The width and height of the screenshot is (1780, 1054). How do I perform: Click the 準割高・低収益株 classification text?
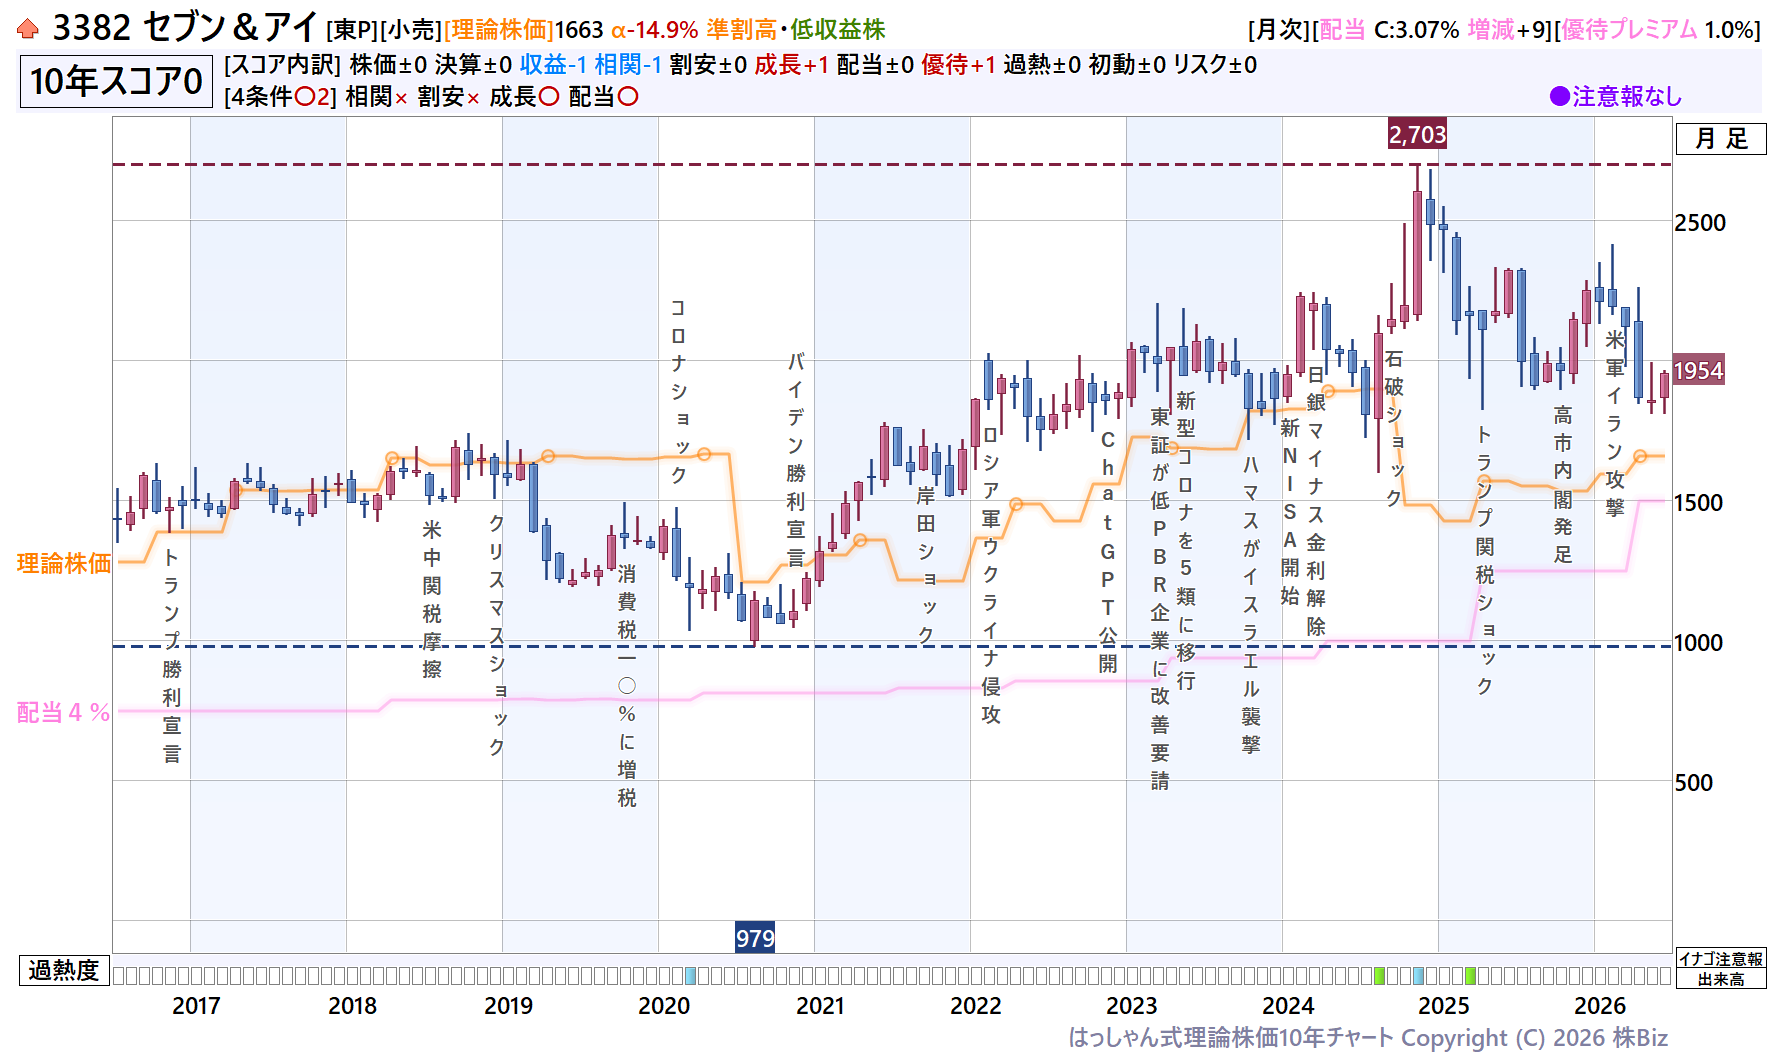click(796, 30)
